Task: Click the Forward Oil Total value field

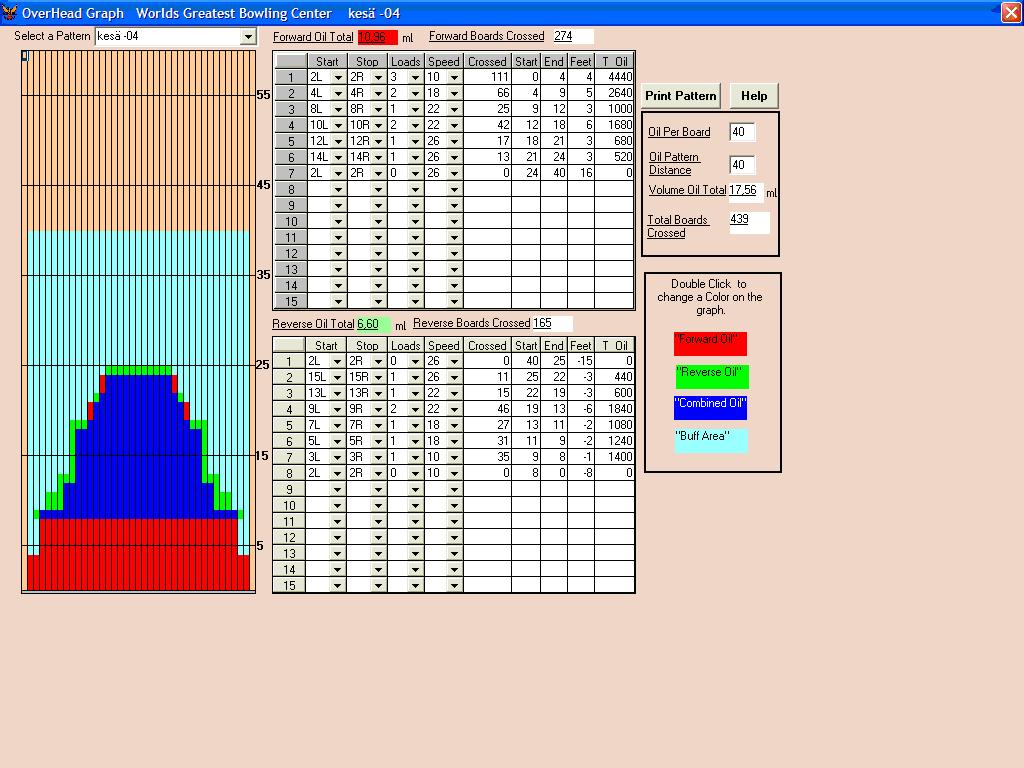Action: (377, 37)
